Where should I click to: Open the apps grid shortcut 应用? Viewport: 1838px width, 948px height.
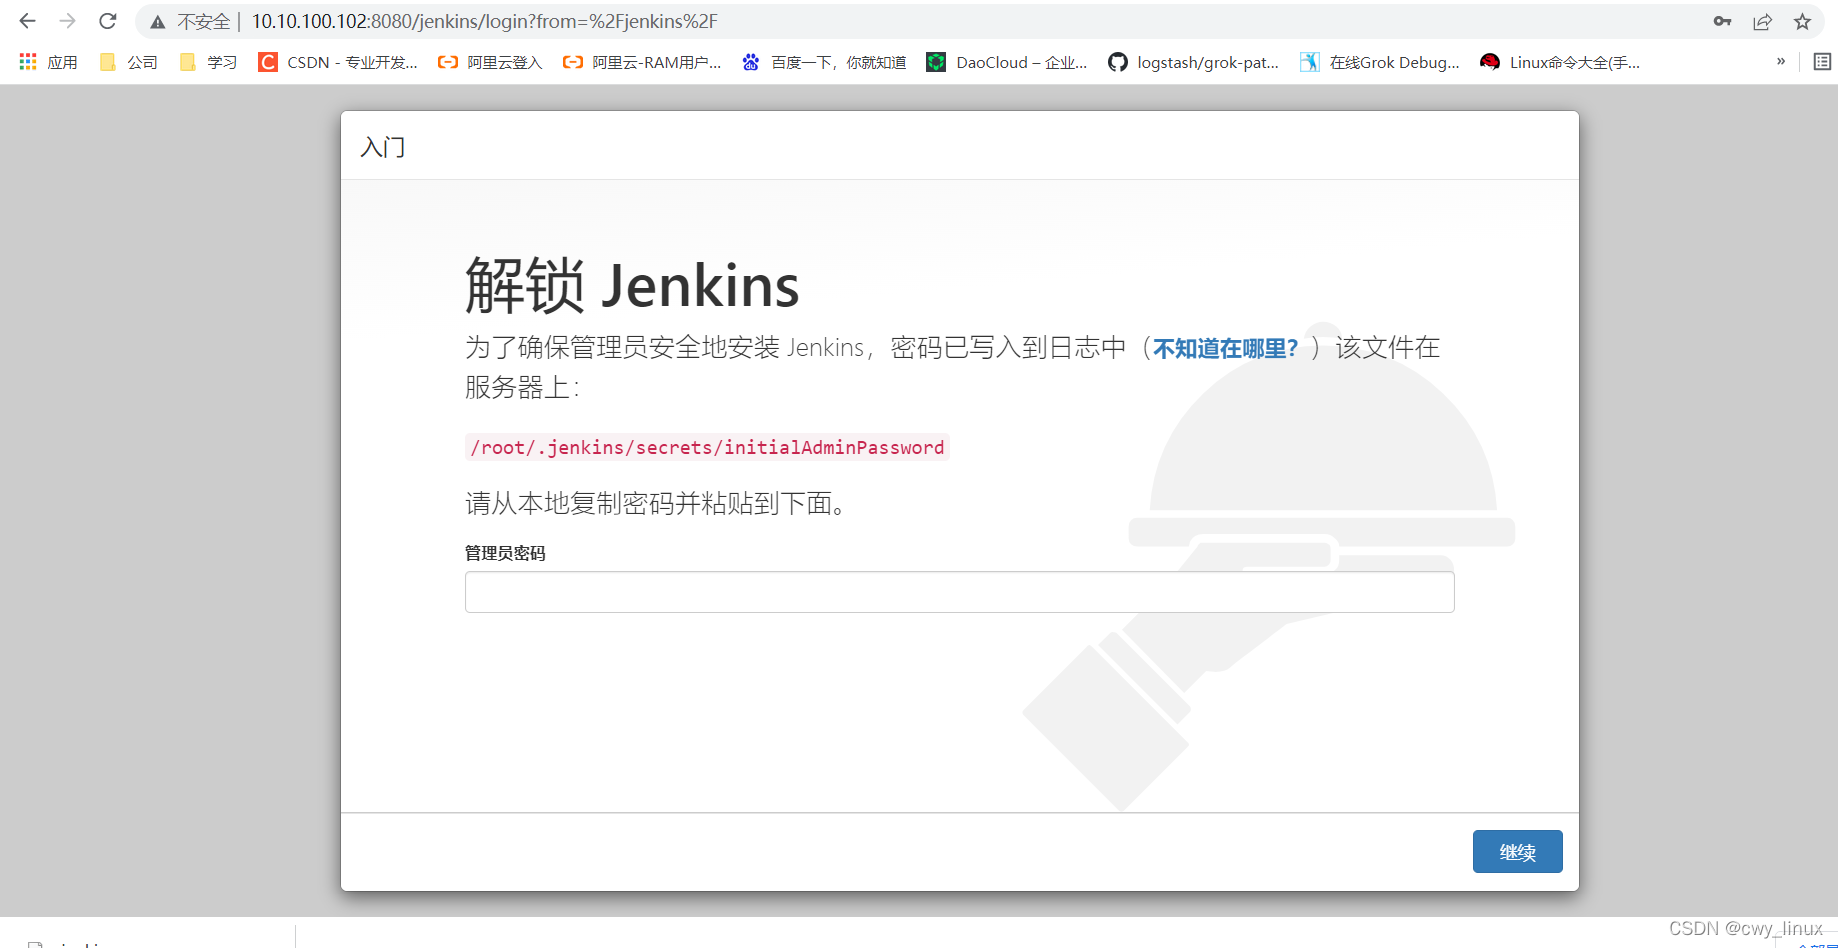pyautogui.click(x=48, y=62)
